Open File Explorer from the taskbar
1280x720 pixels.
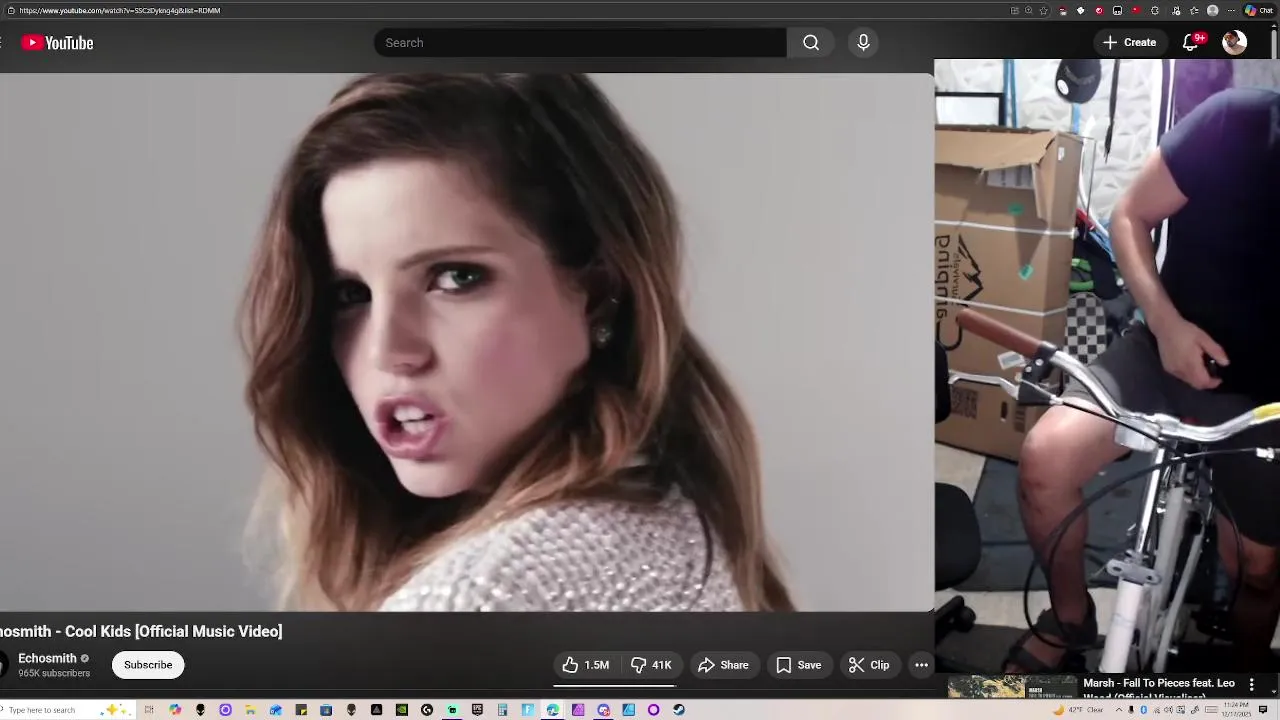tap(250, 710)
